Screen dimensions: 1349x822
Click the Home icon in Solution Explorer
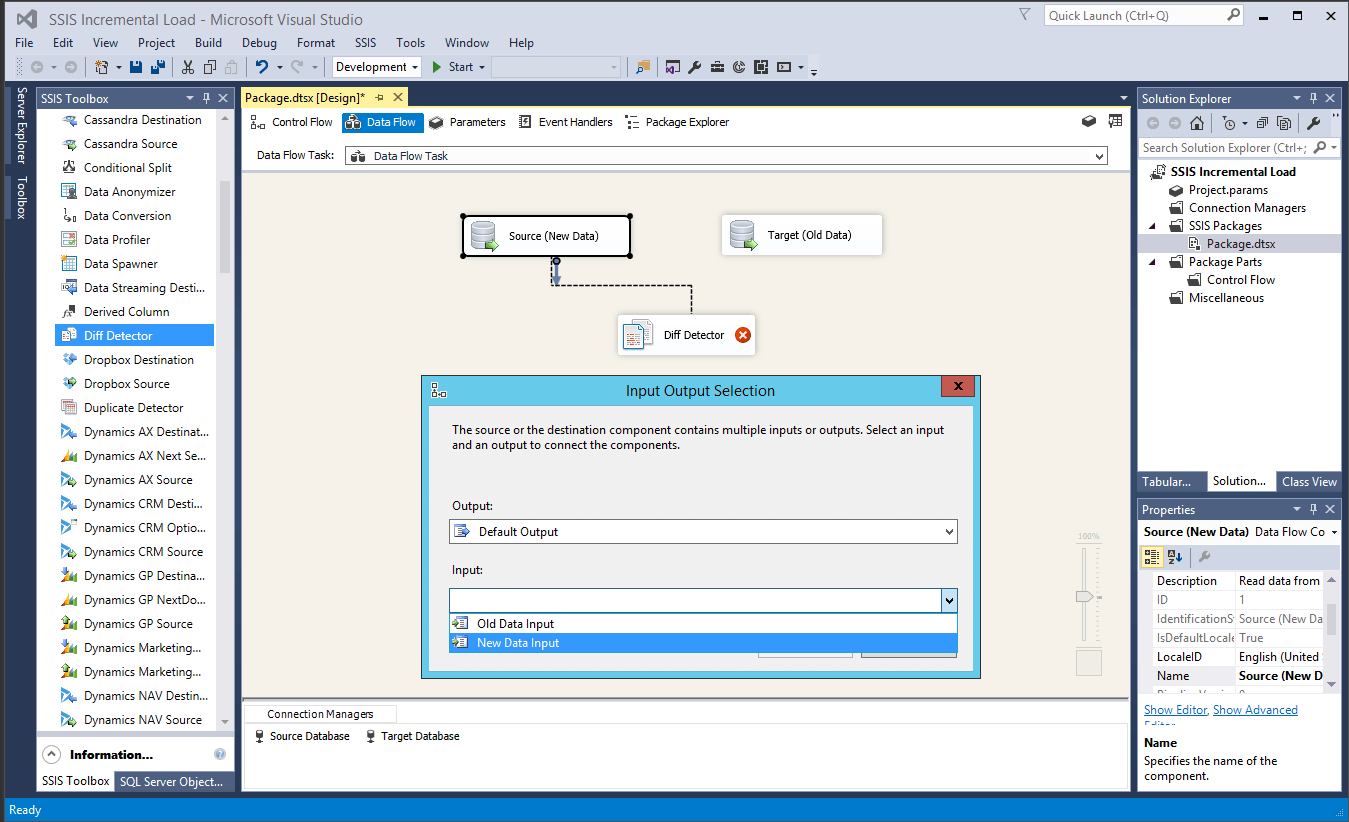[x=1197, y=123]
